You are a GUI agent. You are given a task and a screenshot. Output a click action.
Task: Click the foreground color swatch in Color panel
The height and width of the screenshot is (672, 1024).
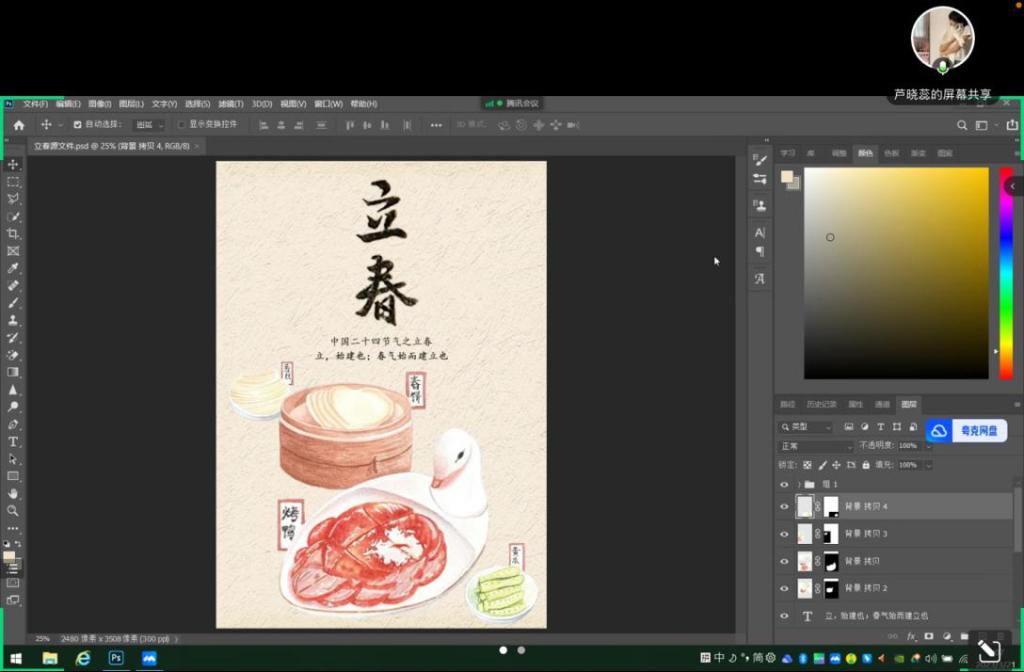787,177
